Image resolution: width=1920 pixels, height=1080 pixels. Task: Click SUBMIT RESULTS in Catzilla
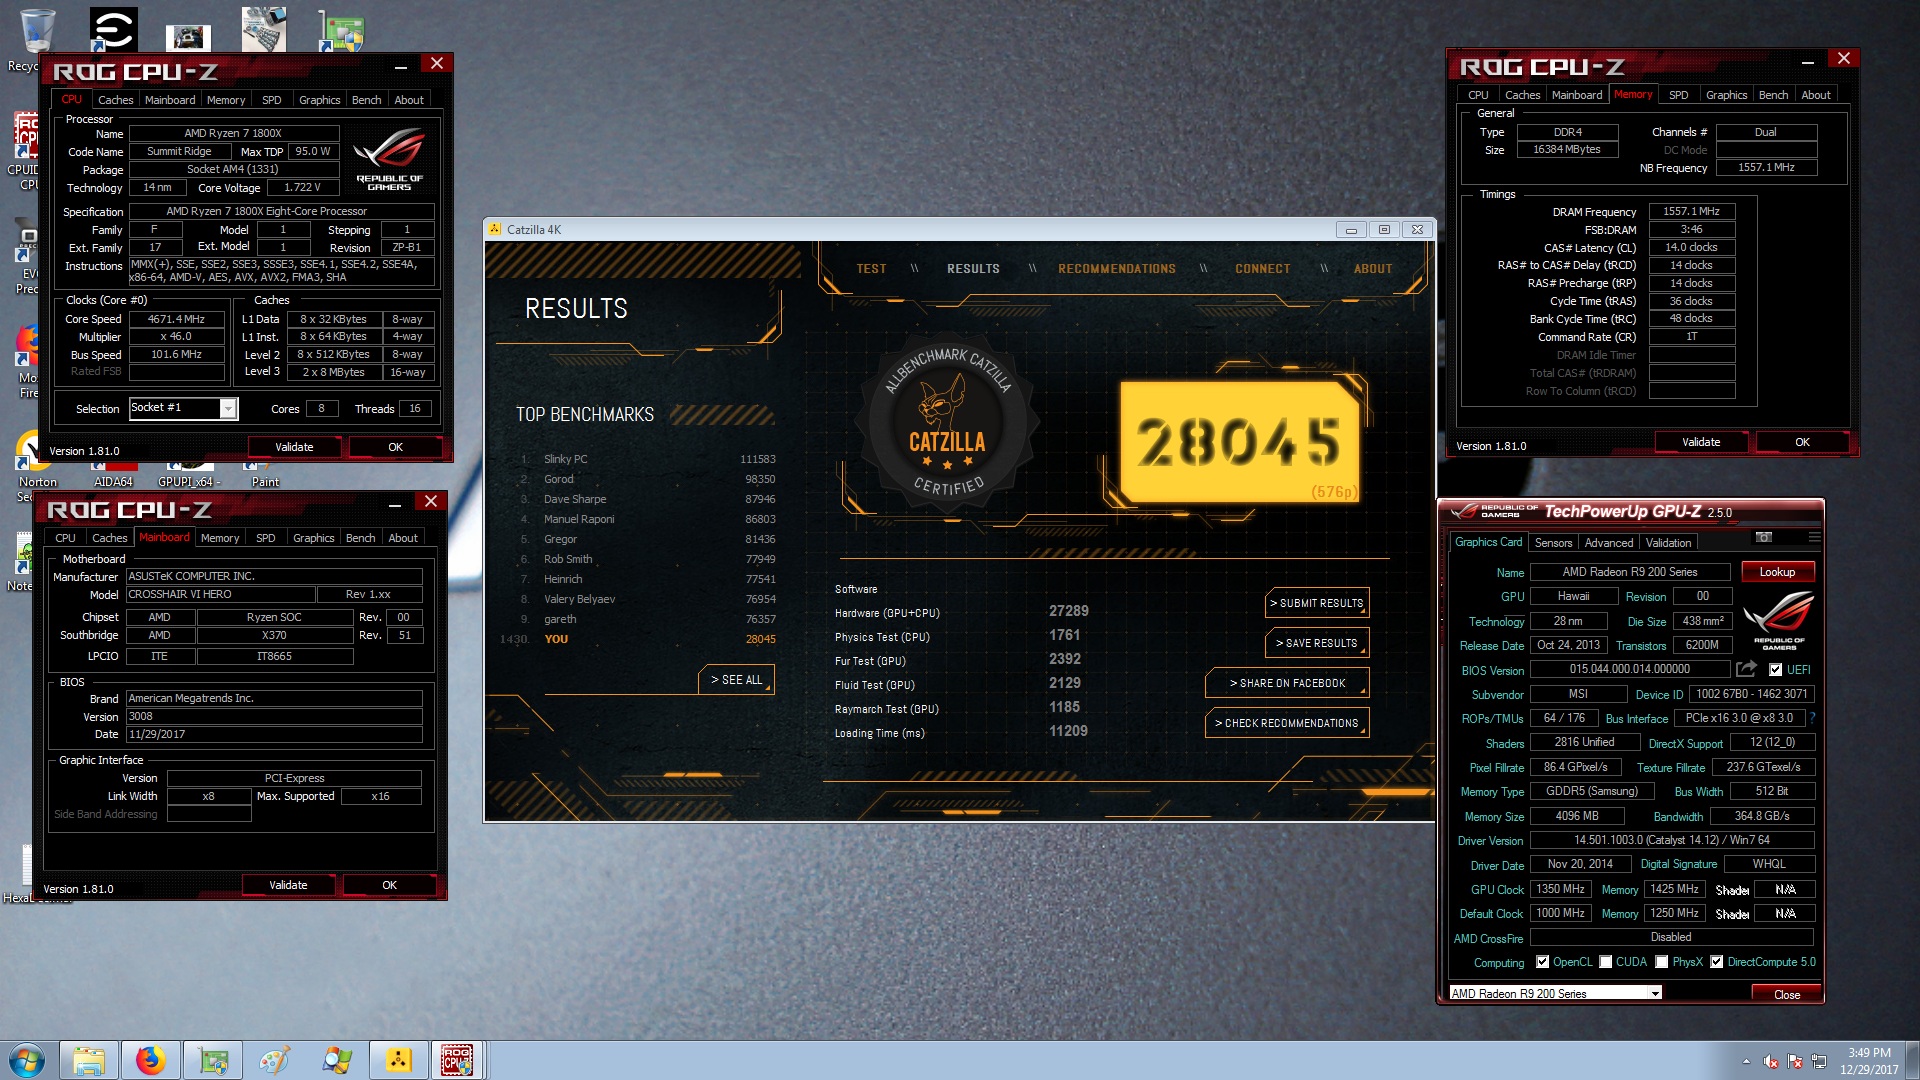pyautogui.click(x=1316, y=603)
